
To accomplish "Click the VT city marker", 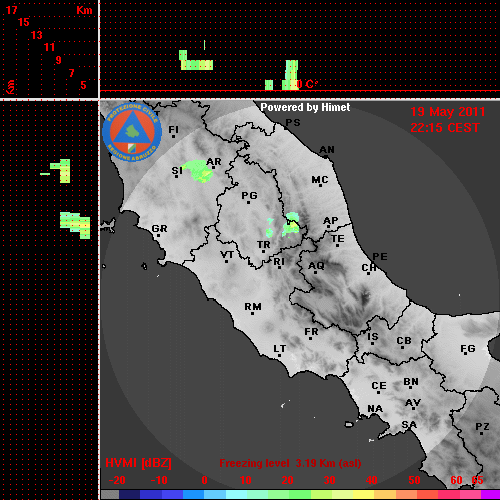I will click(x=227, y=261).
